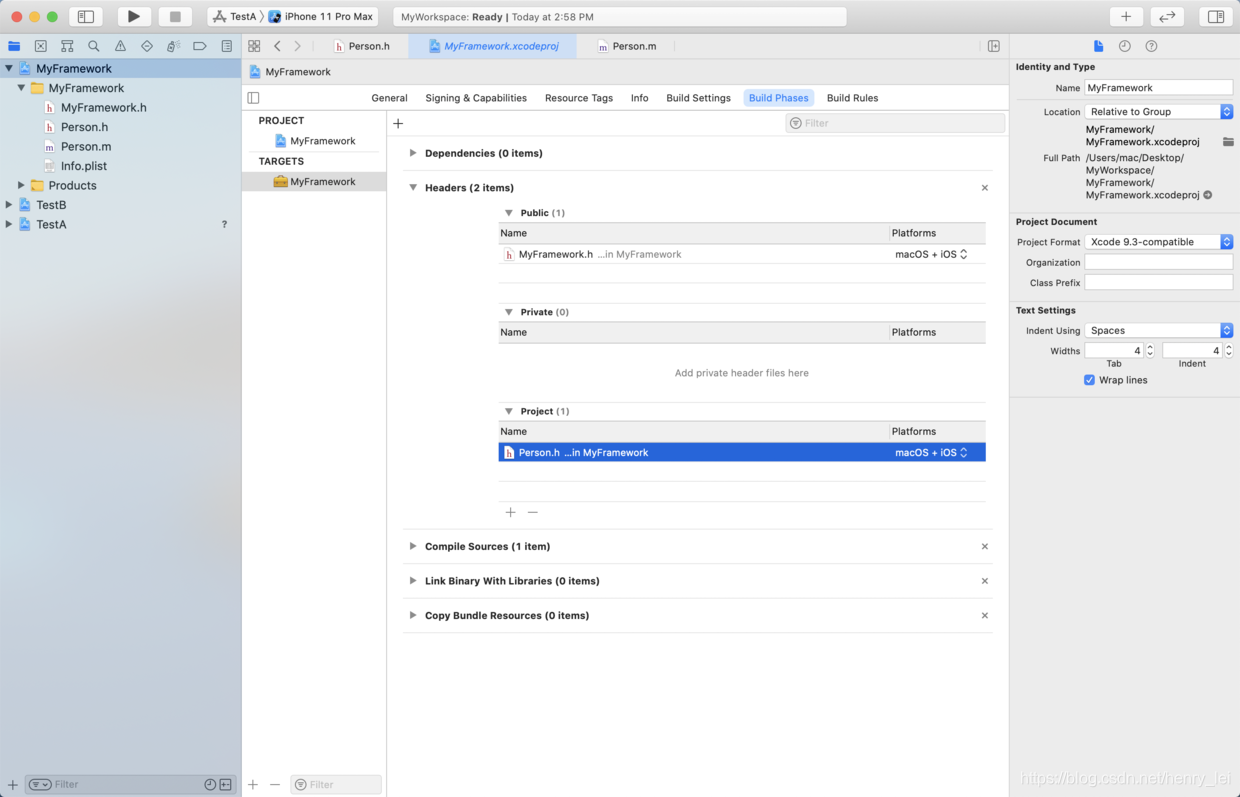Show the Test navigator diamond icon

(147, 46)
